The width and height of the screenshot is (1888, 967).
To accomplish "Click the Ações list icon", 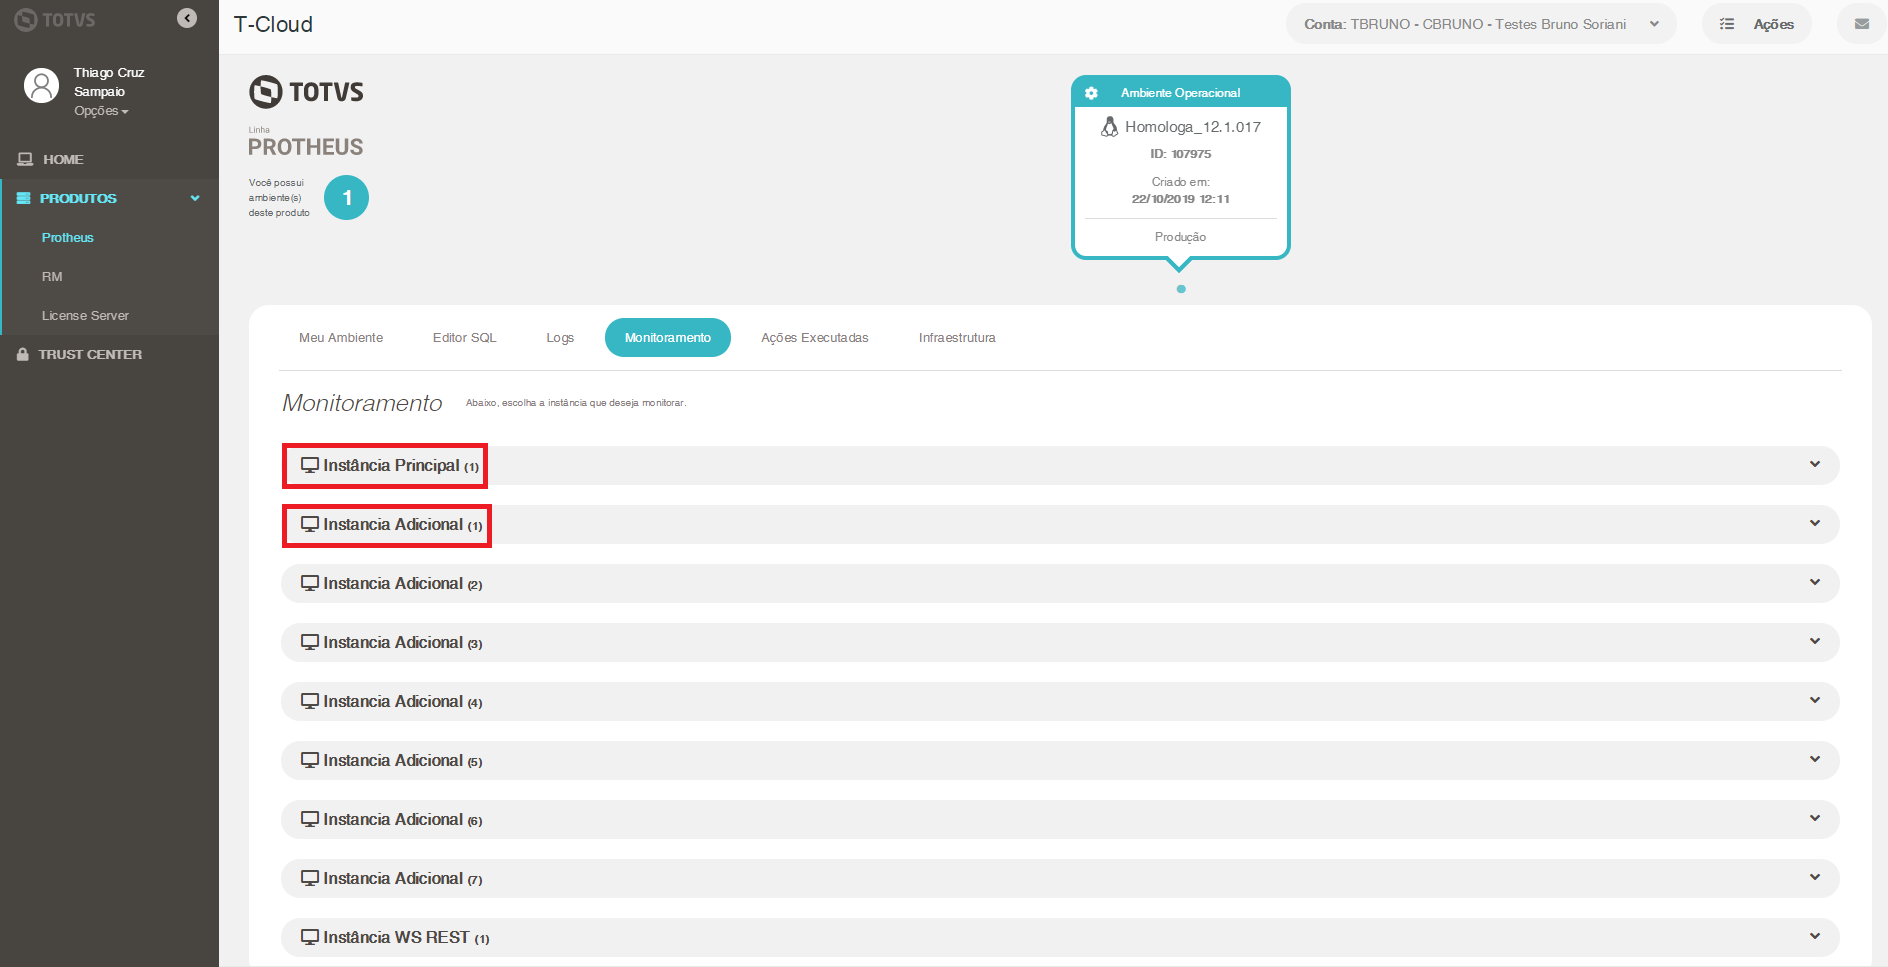I will click(1727, 24).
